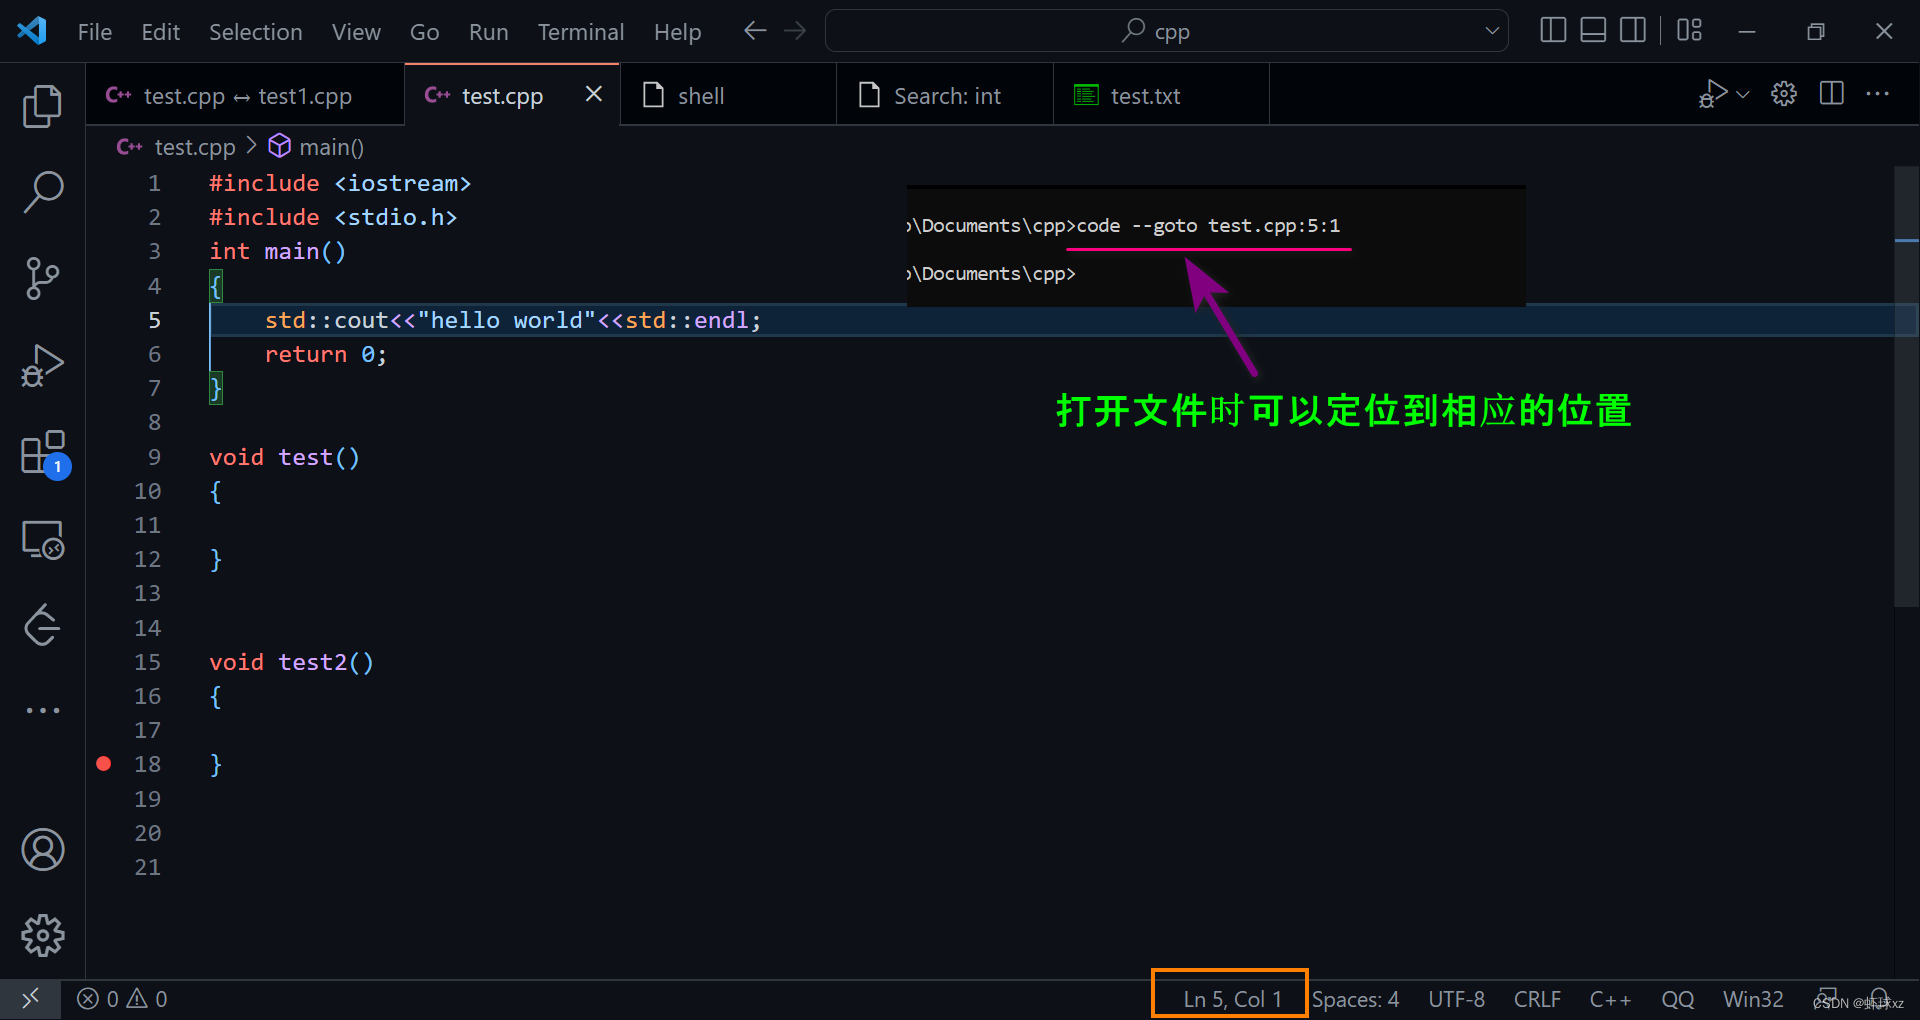Open the Remote Explorer view
Image resolution: width=1920 pixels, height=1020 pixels.
pos(42,540)
